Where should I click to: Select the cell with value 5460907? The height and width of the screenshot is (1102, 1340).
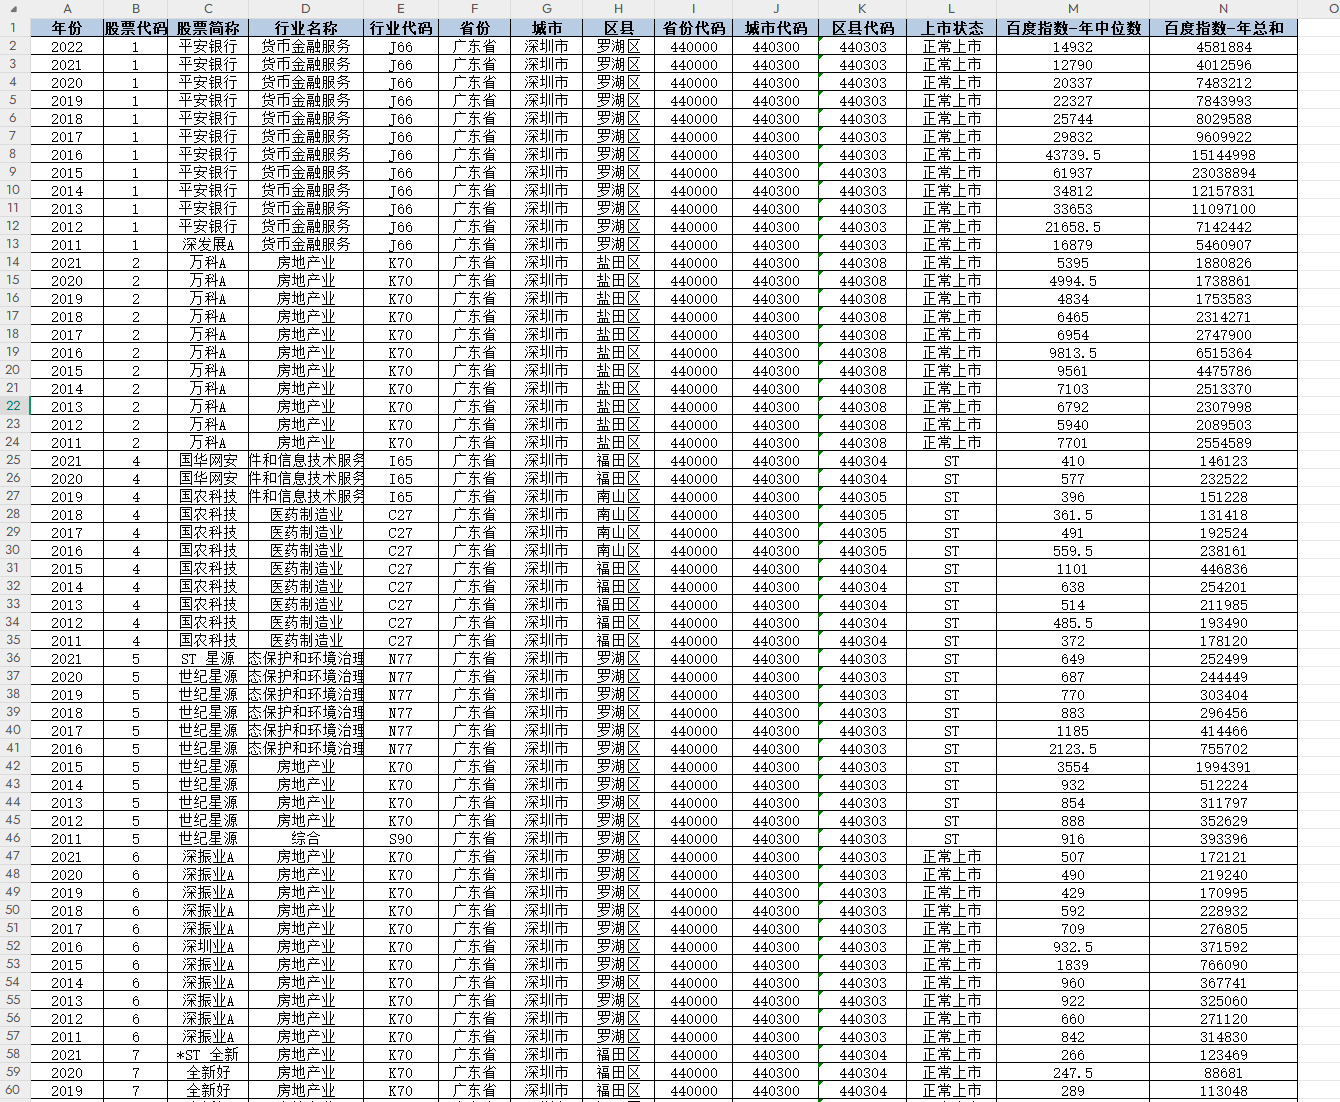click(1223, 245)
